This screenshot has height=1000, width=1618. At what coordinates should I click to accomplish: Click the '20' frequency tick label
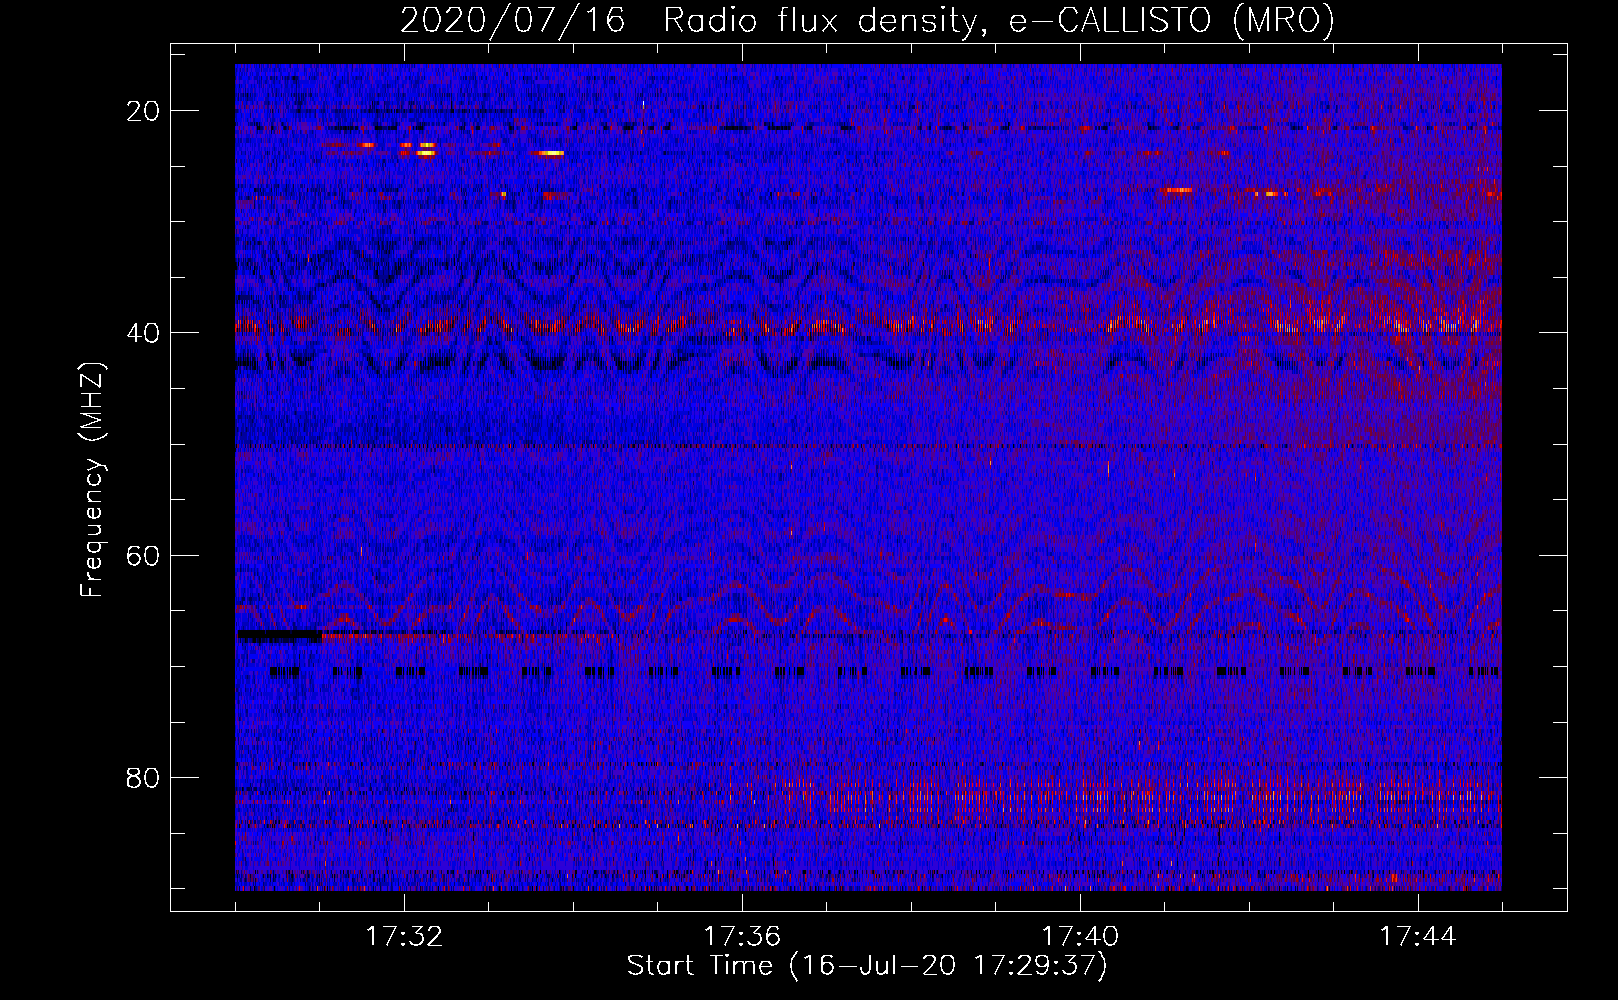point(144,111)
